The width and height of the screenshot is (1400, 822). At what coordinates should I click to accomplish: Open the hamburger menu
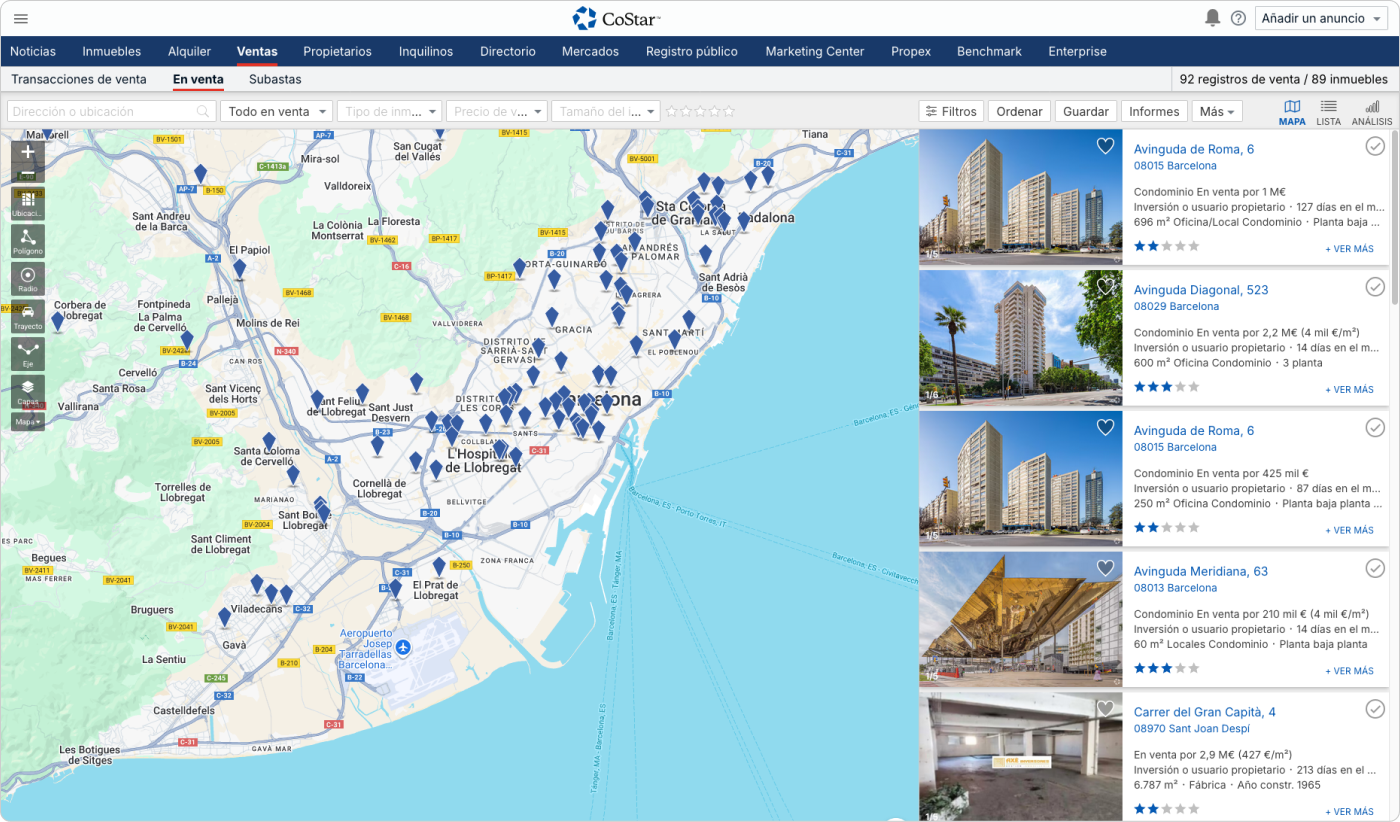coord(21,18)
